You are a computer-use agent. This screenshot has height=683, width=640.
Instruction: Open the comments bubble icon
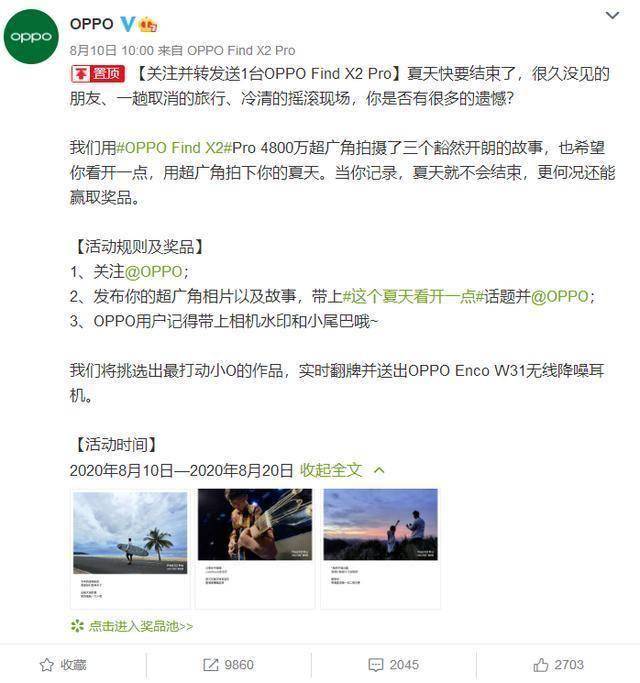(x=376, y=665)
